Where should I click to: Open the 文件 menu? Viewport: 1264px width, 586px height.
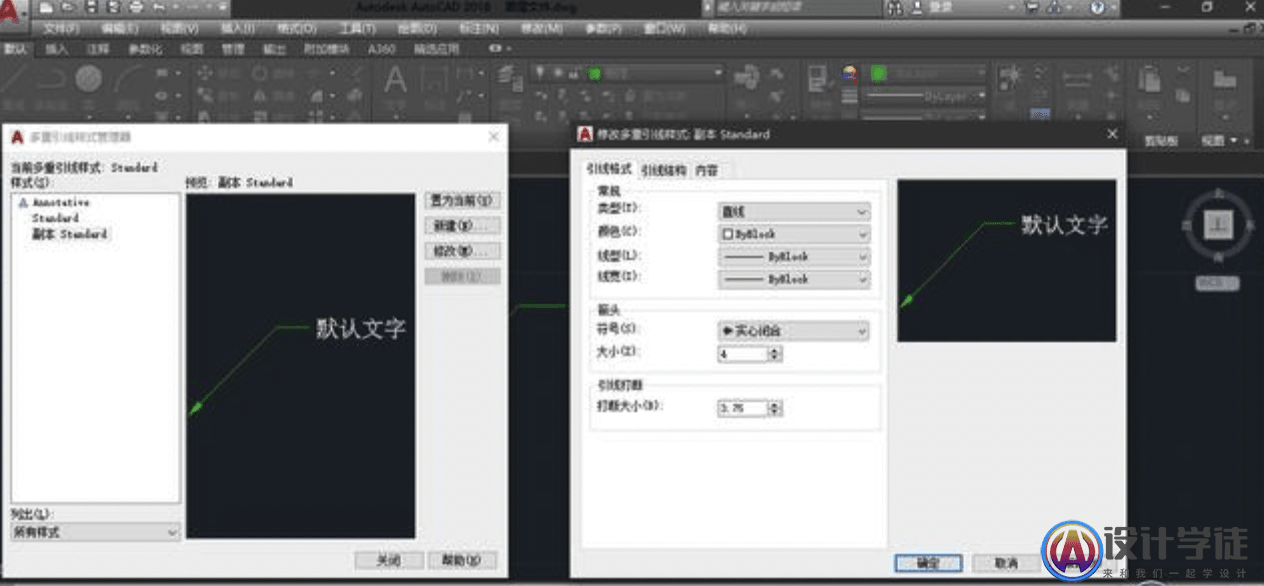[62, 29]
